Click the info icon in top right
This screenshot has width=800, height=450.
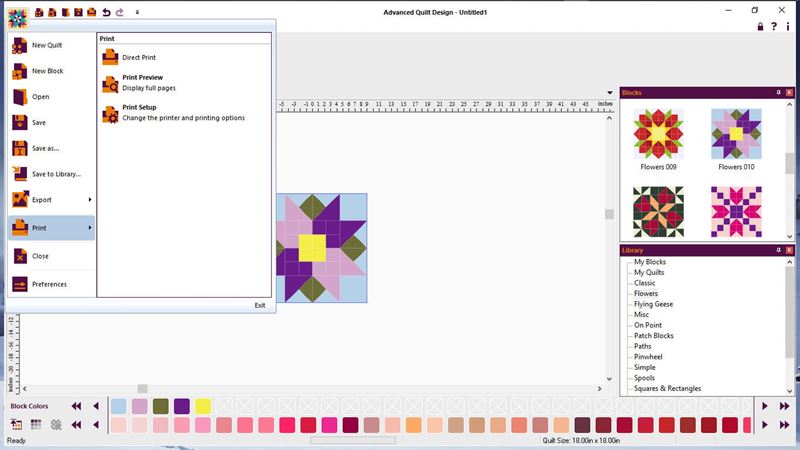pyautogui.click(x=788, y=27)
